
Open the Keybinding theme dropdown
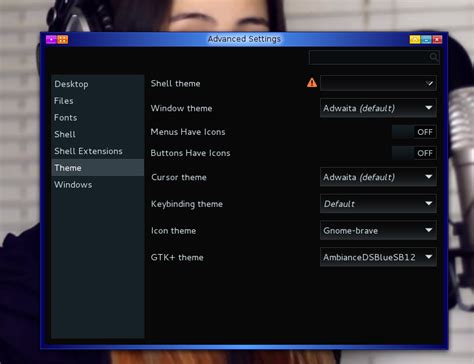pyautogui.click(x=378, y=204)
